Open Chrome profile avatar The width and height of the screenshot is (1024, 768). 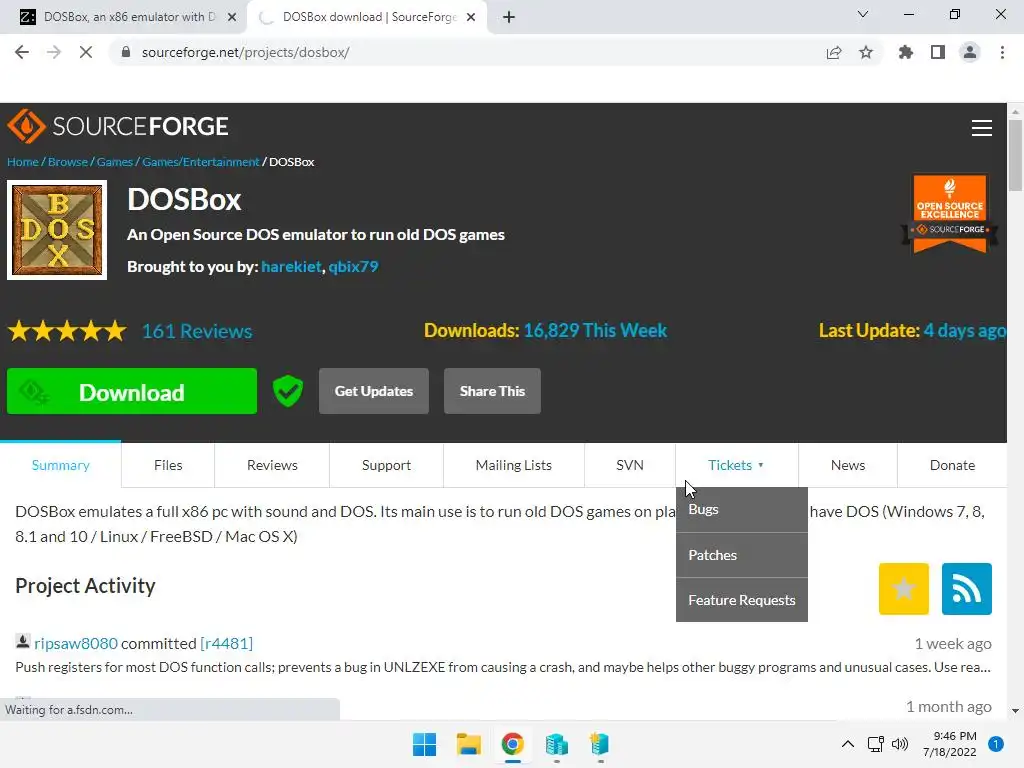970,52
